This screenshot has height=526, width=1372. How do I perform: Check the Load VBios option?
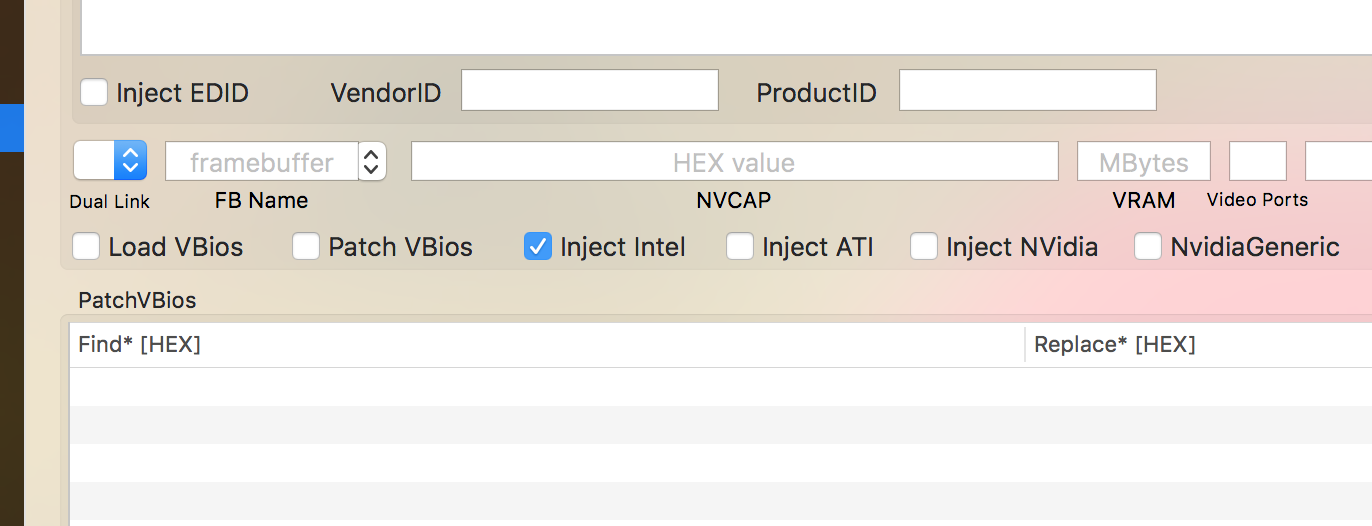click(87, 246)
